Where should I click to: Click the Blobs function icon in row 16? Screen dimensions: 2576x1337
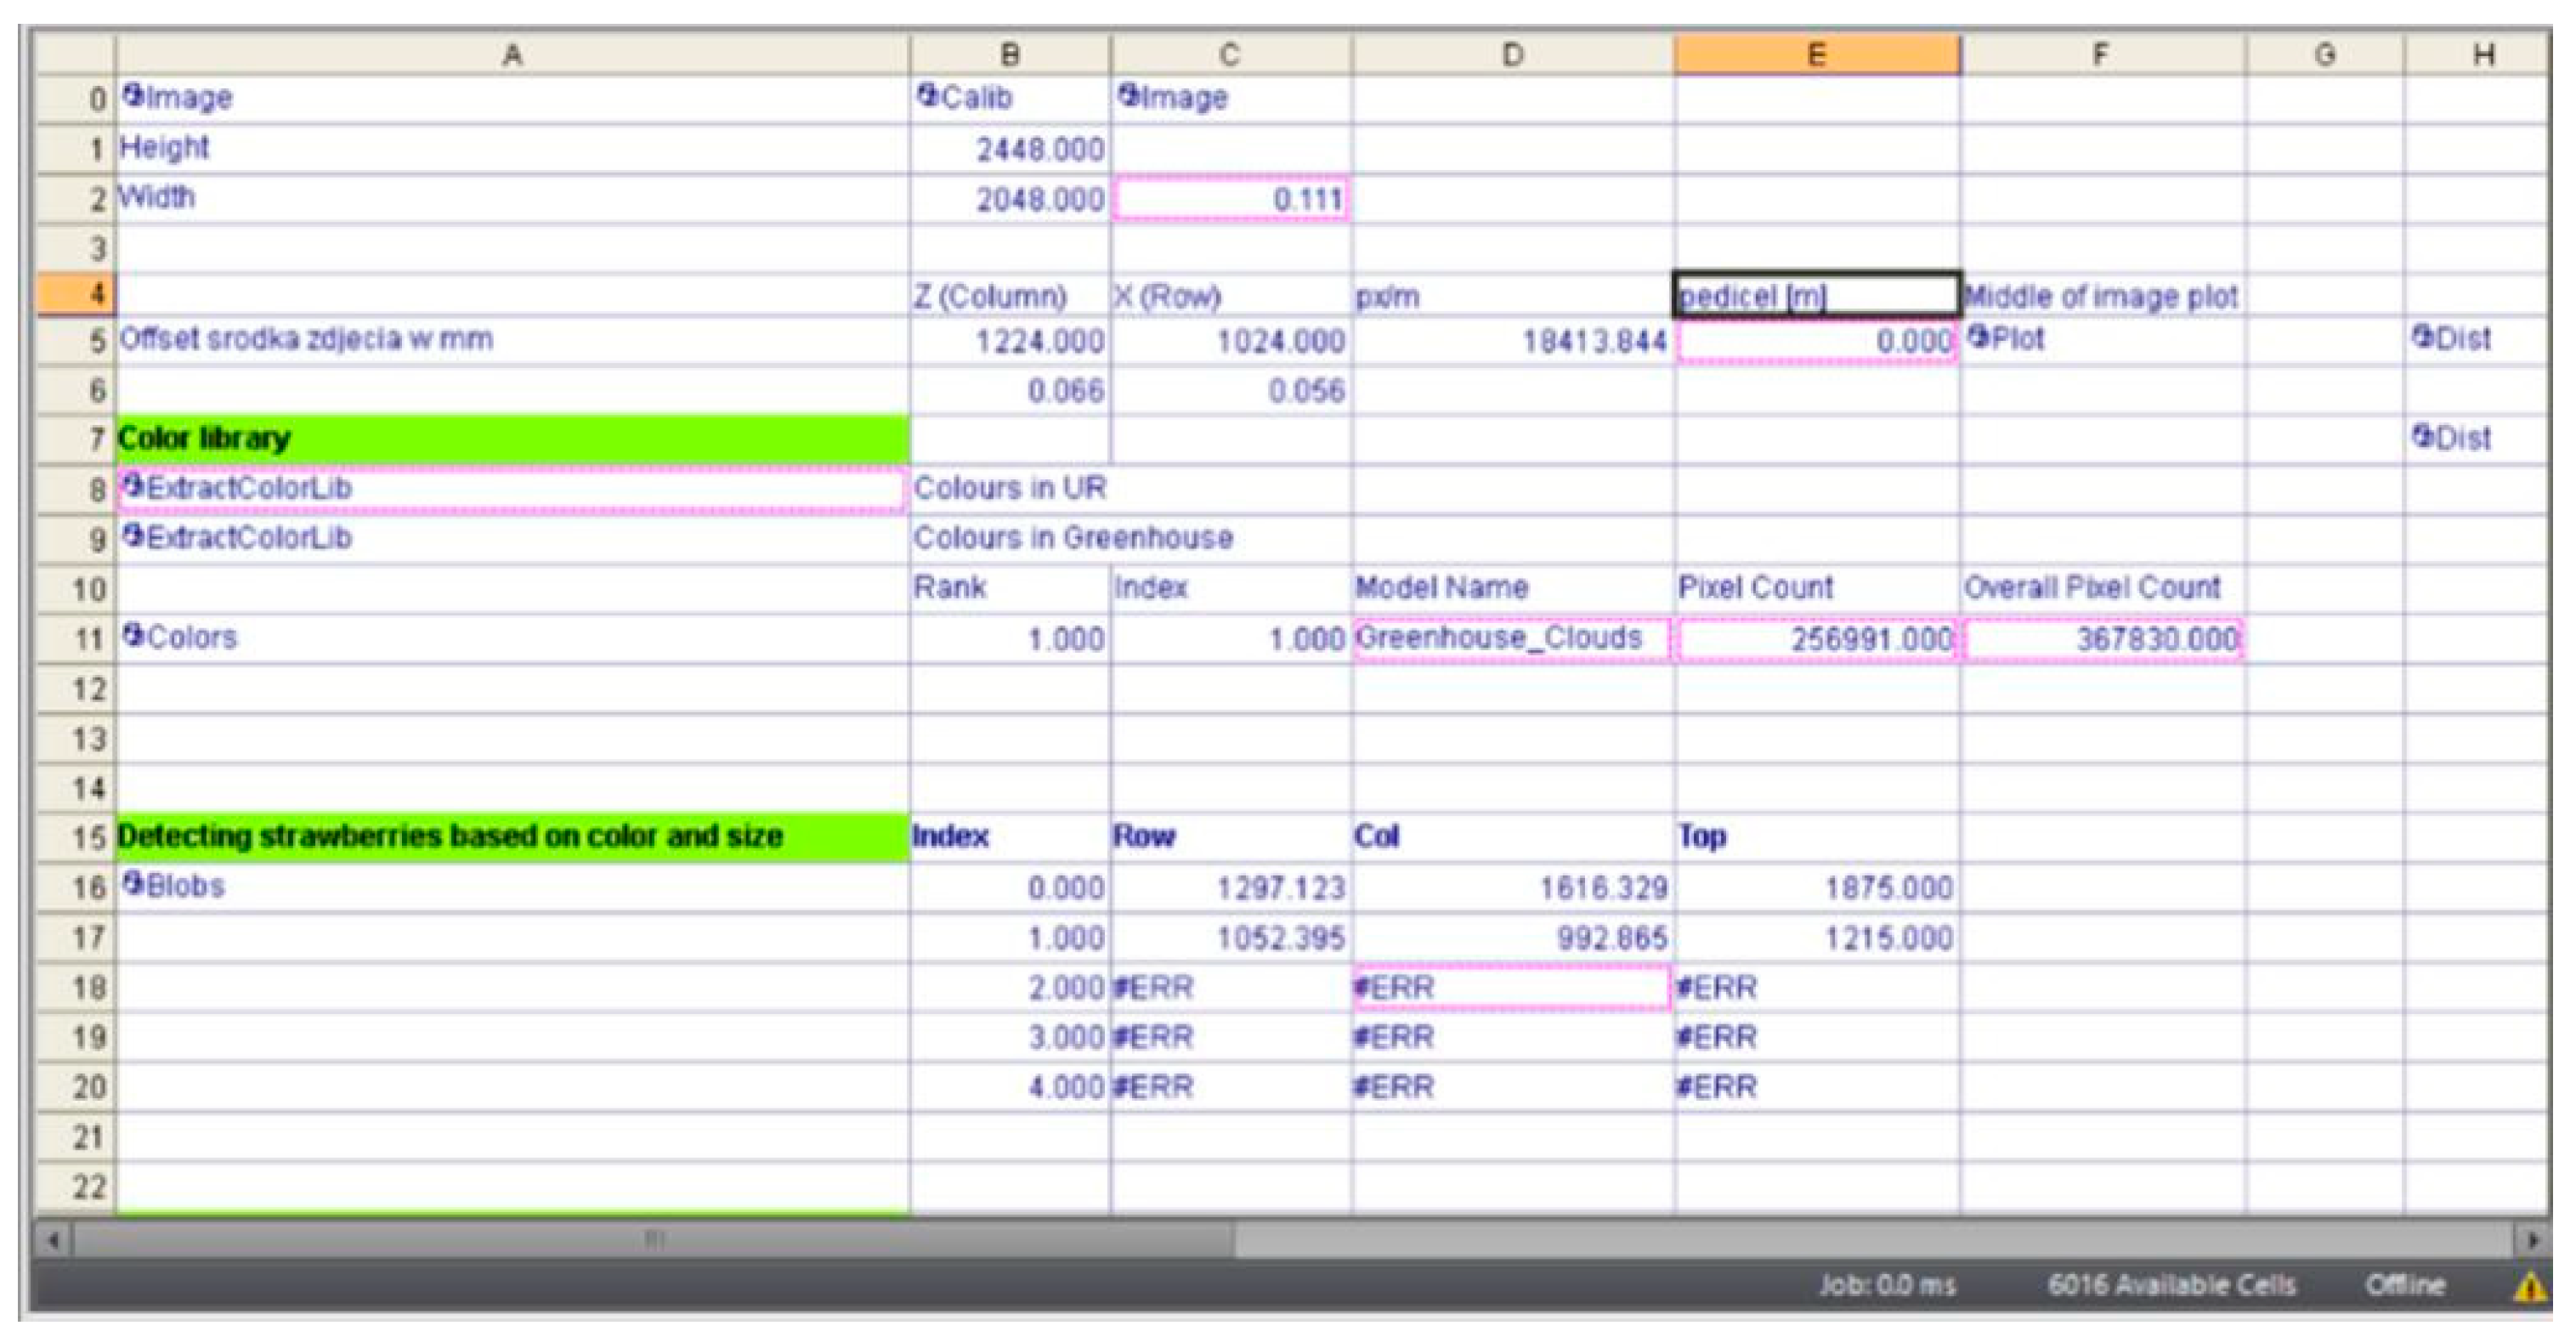pos(132,885)
